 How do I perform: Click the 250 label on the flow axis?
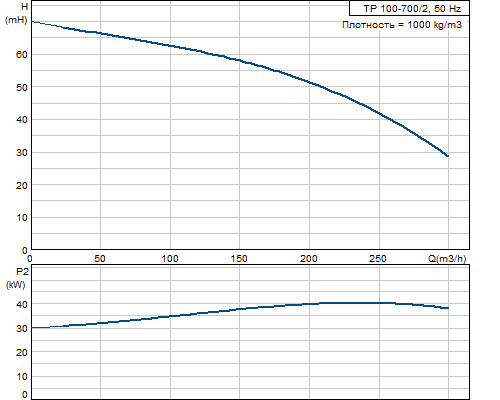point(378,259)
